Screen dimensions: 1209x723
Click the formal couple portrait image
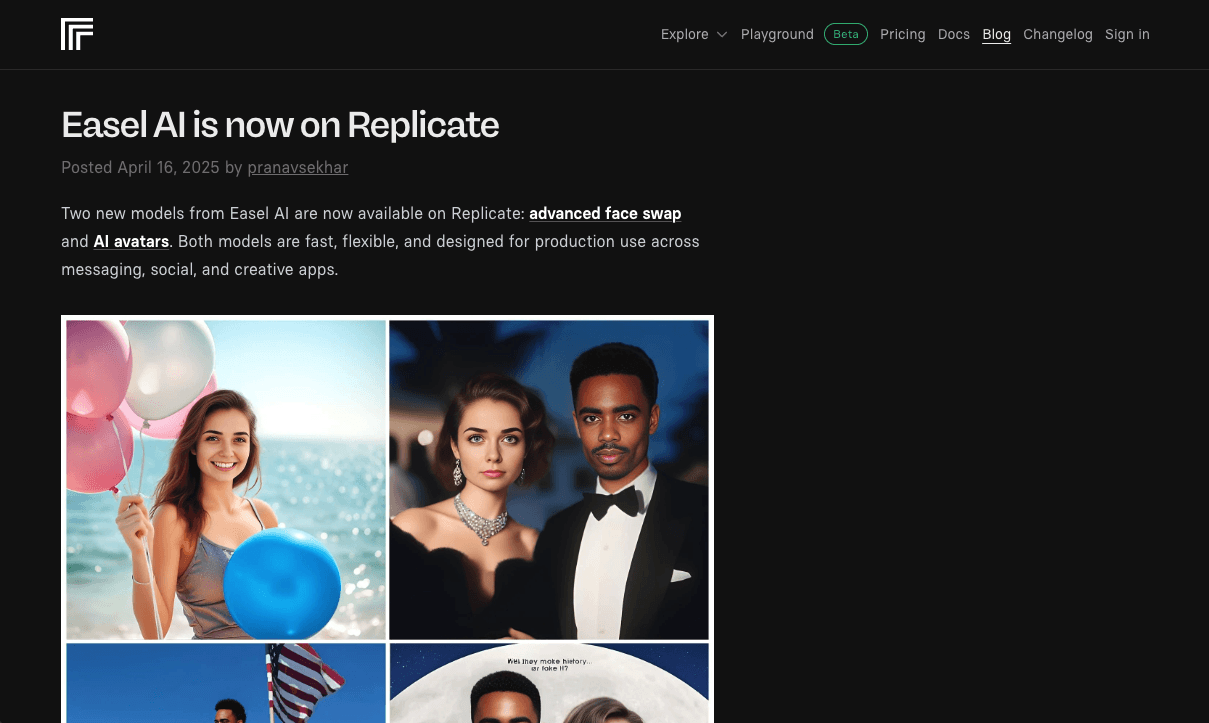pos(549,480)
